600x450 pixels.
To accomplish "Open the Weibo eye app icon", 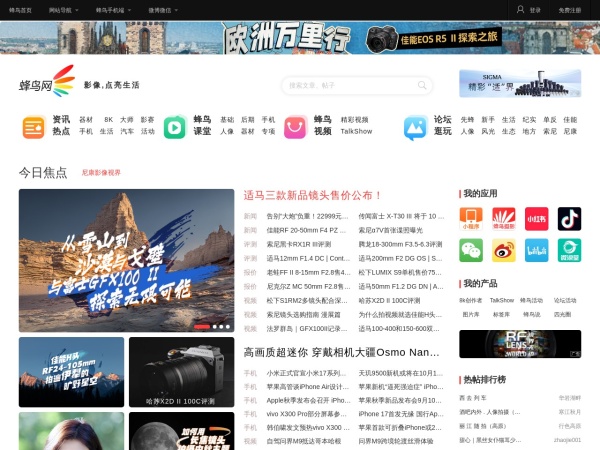I will point(504,250).
